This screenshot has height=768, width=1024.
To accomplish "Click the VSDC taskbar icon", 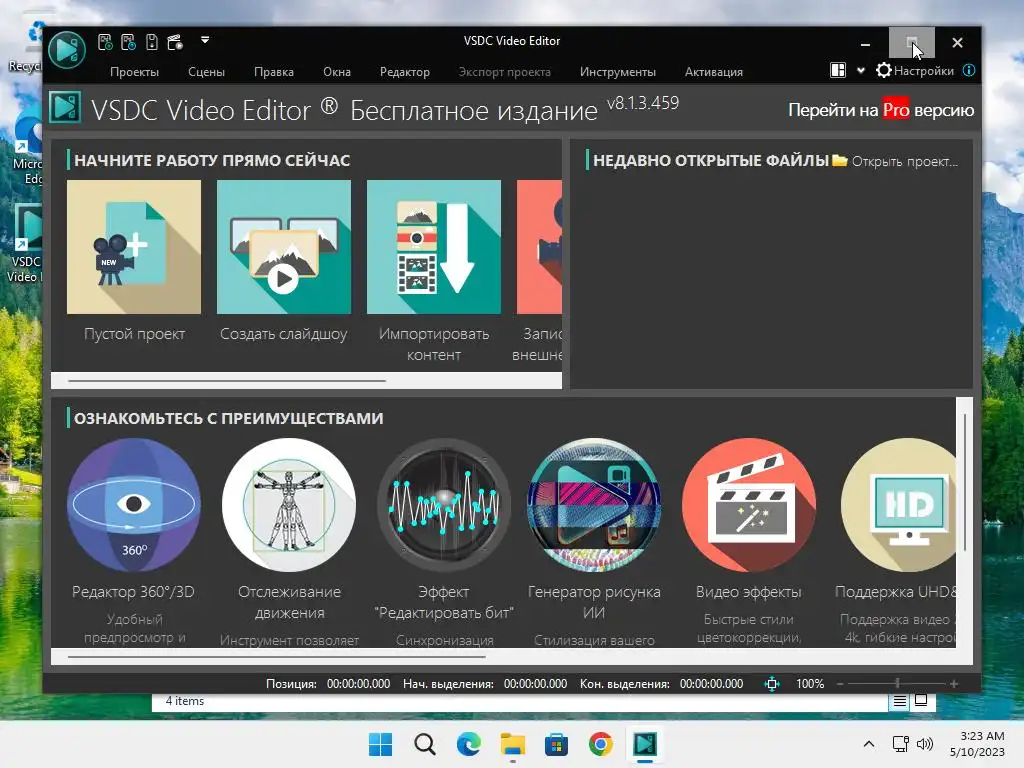I will 645,744.
